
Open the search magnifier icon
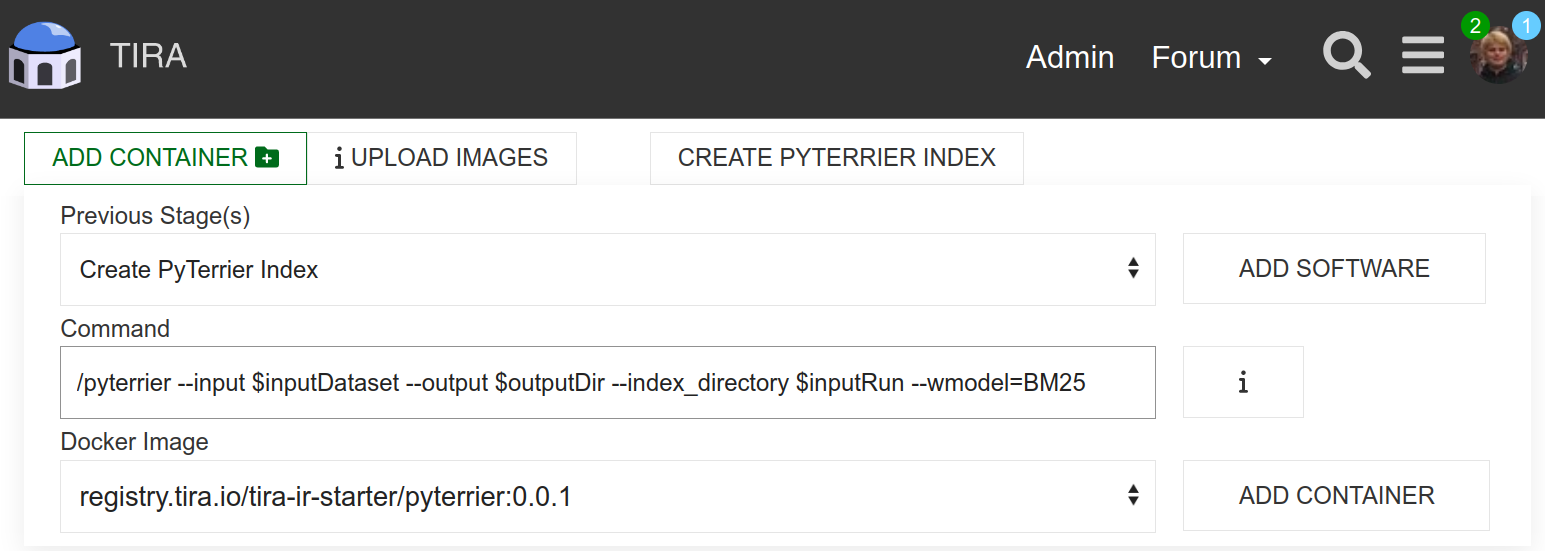1347,56
